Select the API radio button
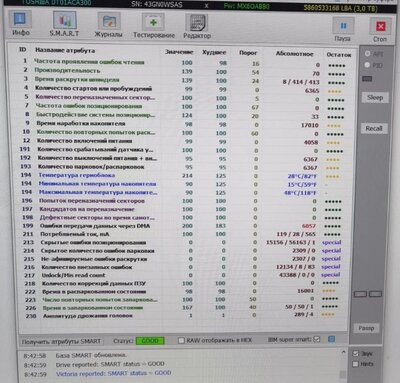The image size is (400, 383). 368,54
